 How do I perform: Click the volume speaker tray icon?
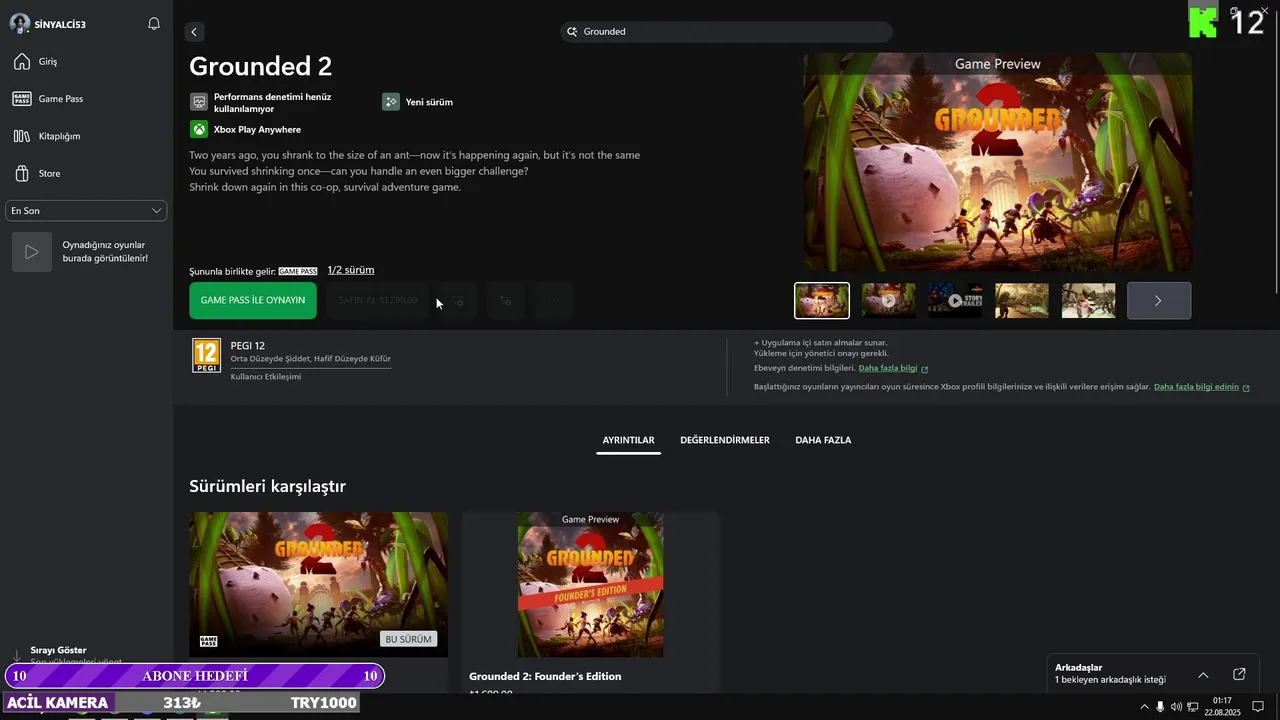coord(1176,707)
